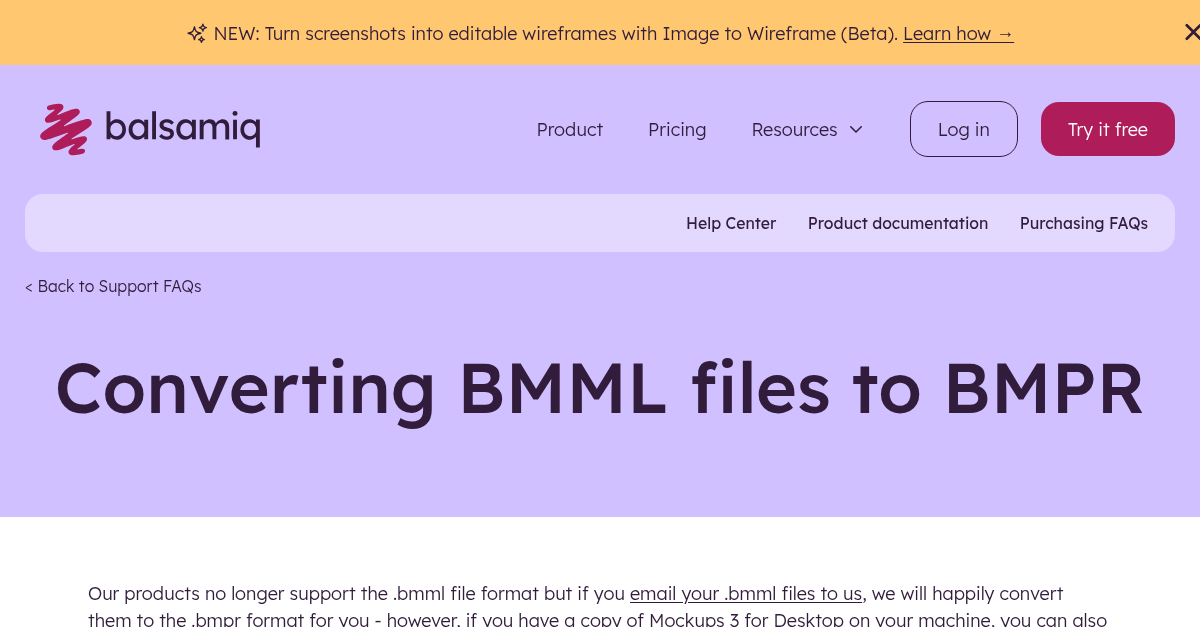This screenshot has width=1200, height=627.
Task: Go back to Support FAQs
Action: coord(113,286)
